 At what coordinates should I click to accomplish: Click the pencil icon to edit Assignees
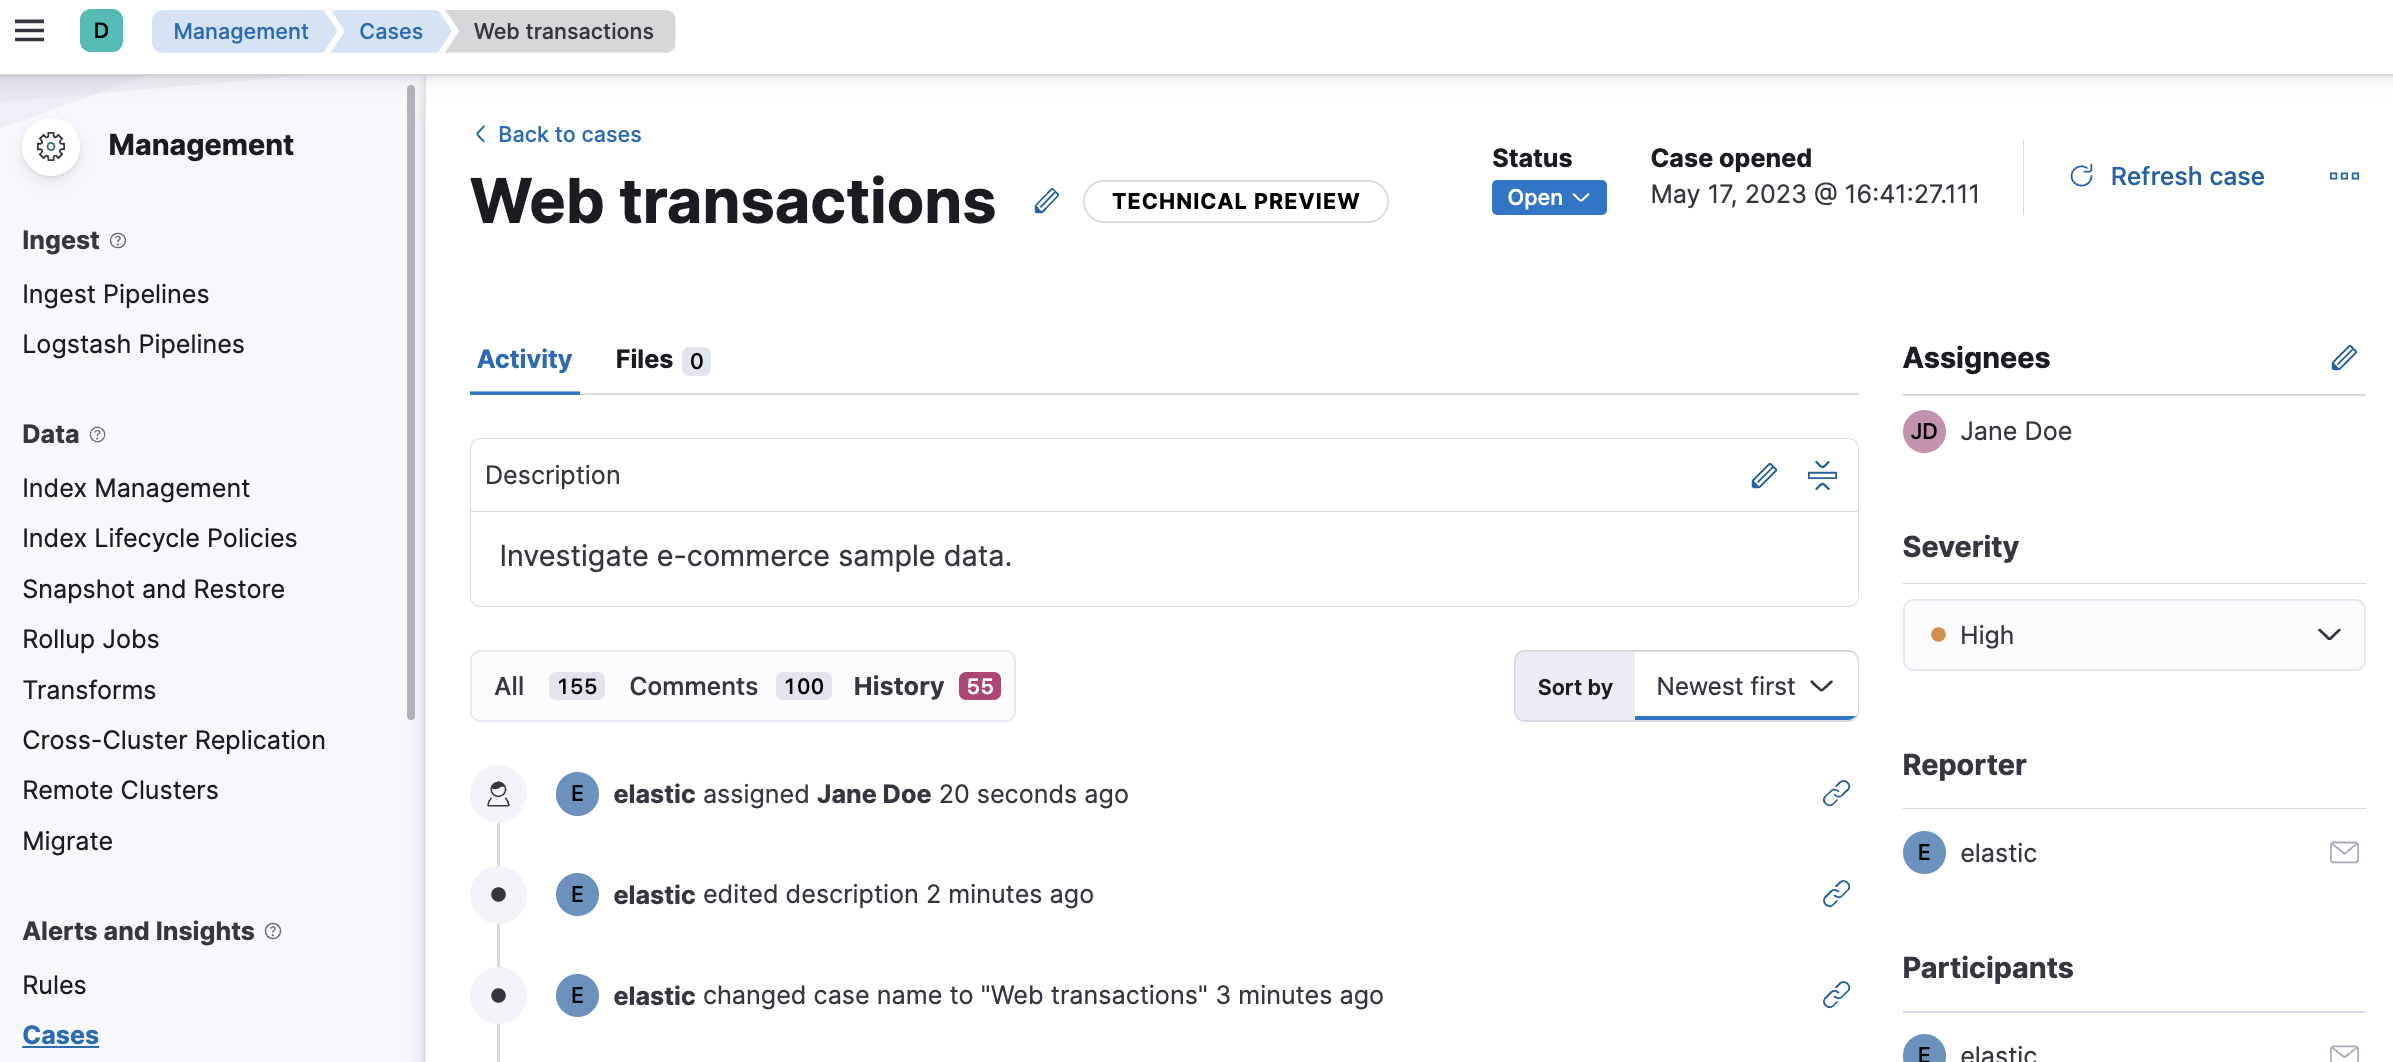coord(2343,358)
